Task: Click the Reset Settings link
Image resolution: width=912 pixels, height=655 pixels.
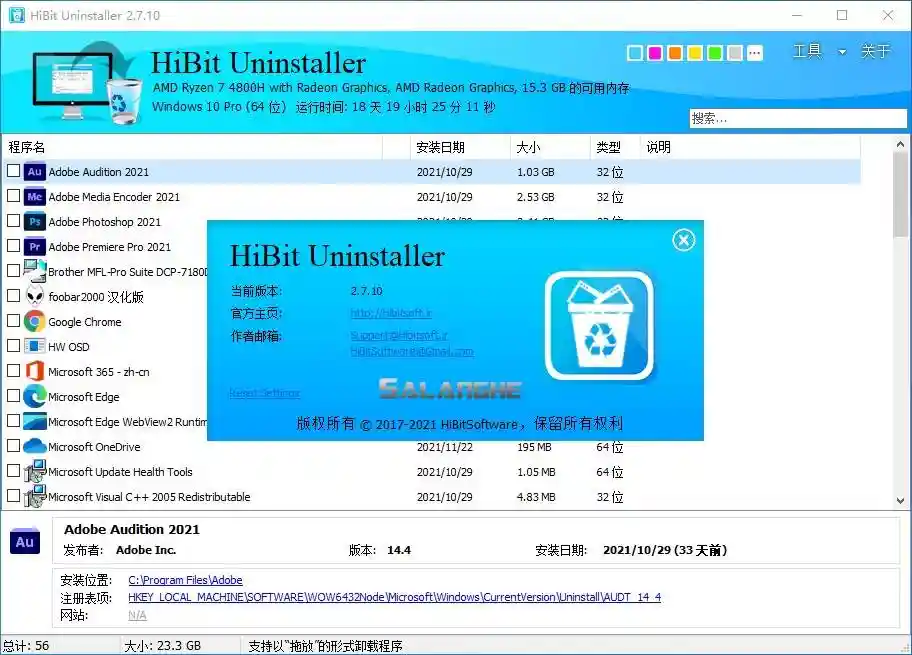Action: (264, 393)
